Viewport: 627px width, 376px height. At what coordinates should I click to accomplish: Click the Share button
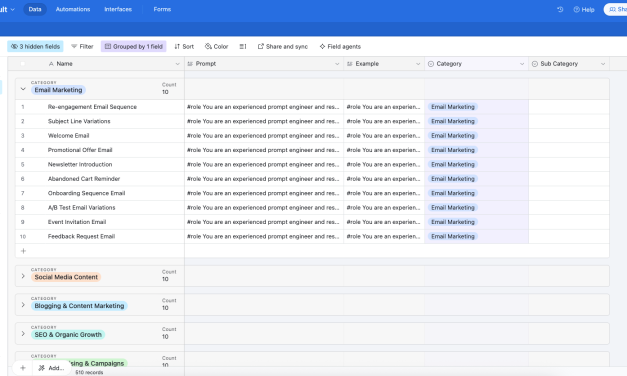tap(616, 9)
